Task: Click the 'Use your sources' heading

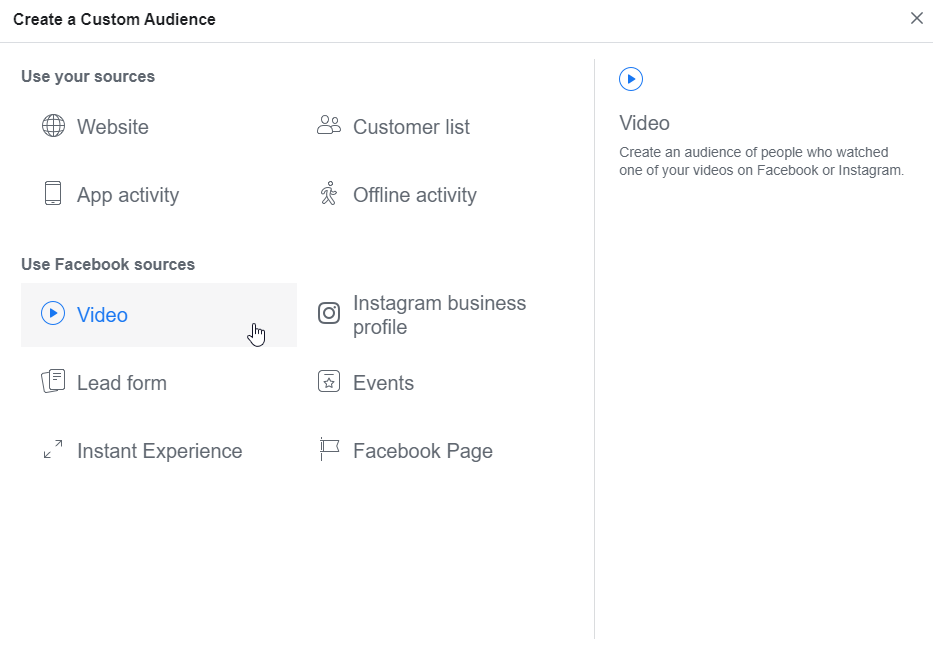Action: click(x=88, y=77)
